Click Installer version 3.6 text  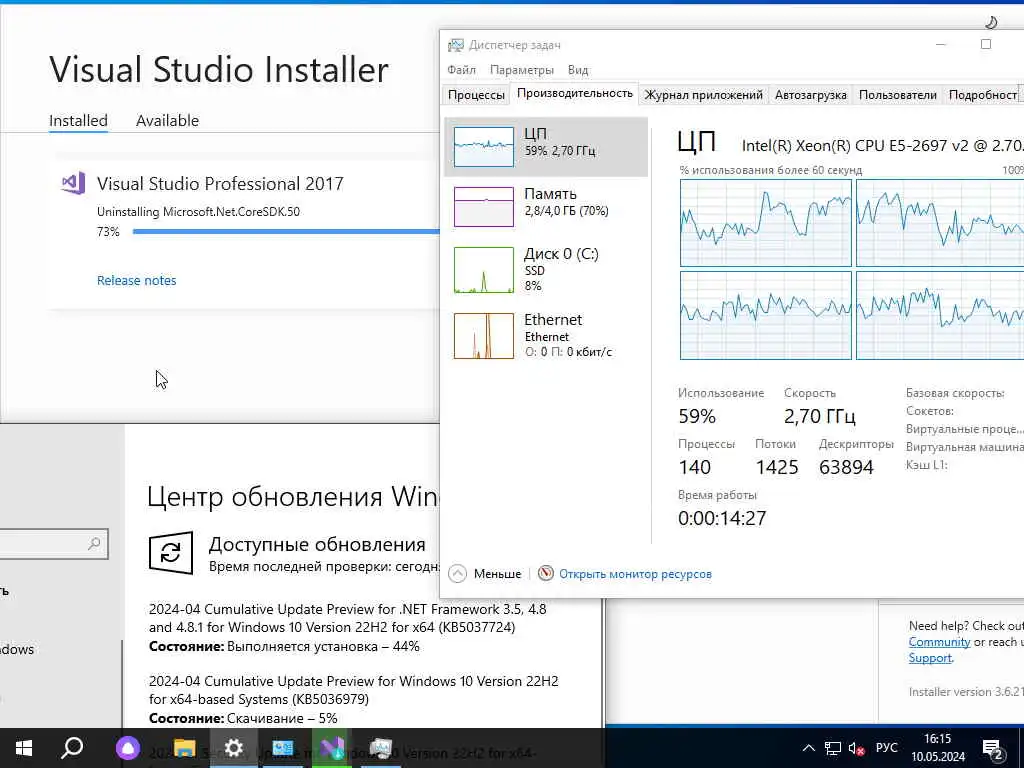(x=966, y=692)
